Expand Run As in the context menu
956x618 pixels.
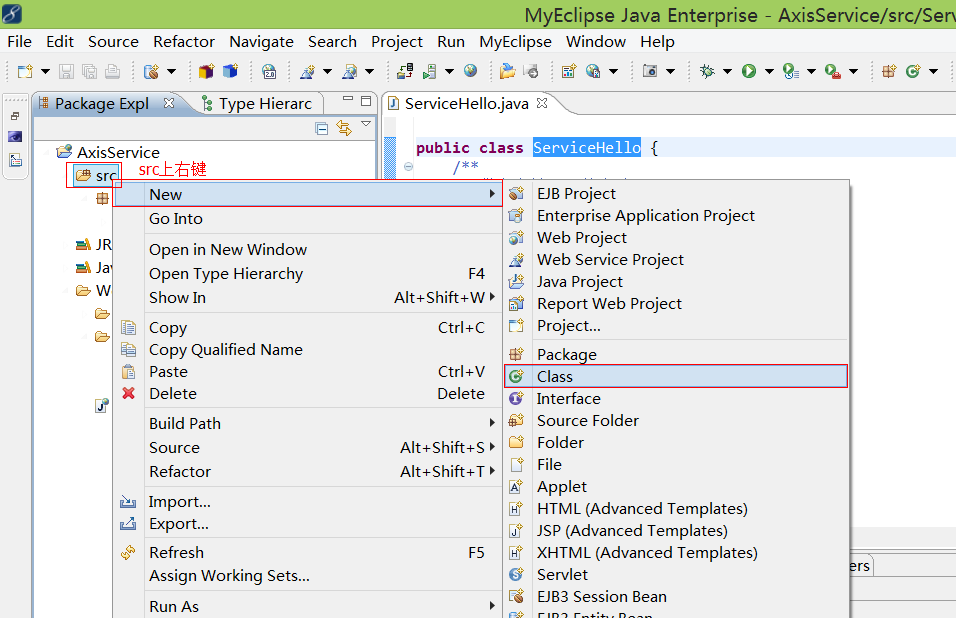pyautogui.click(x=307, y=606)
